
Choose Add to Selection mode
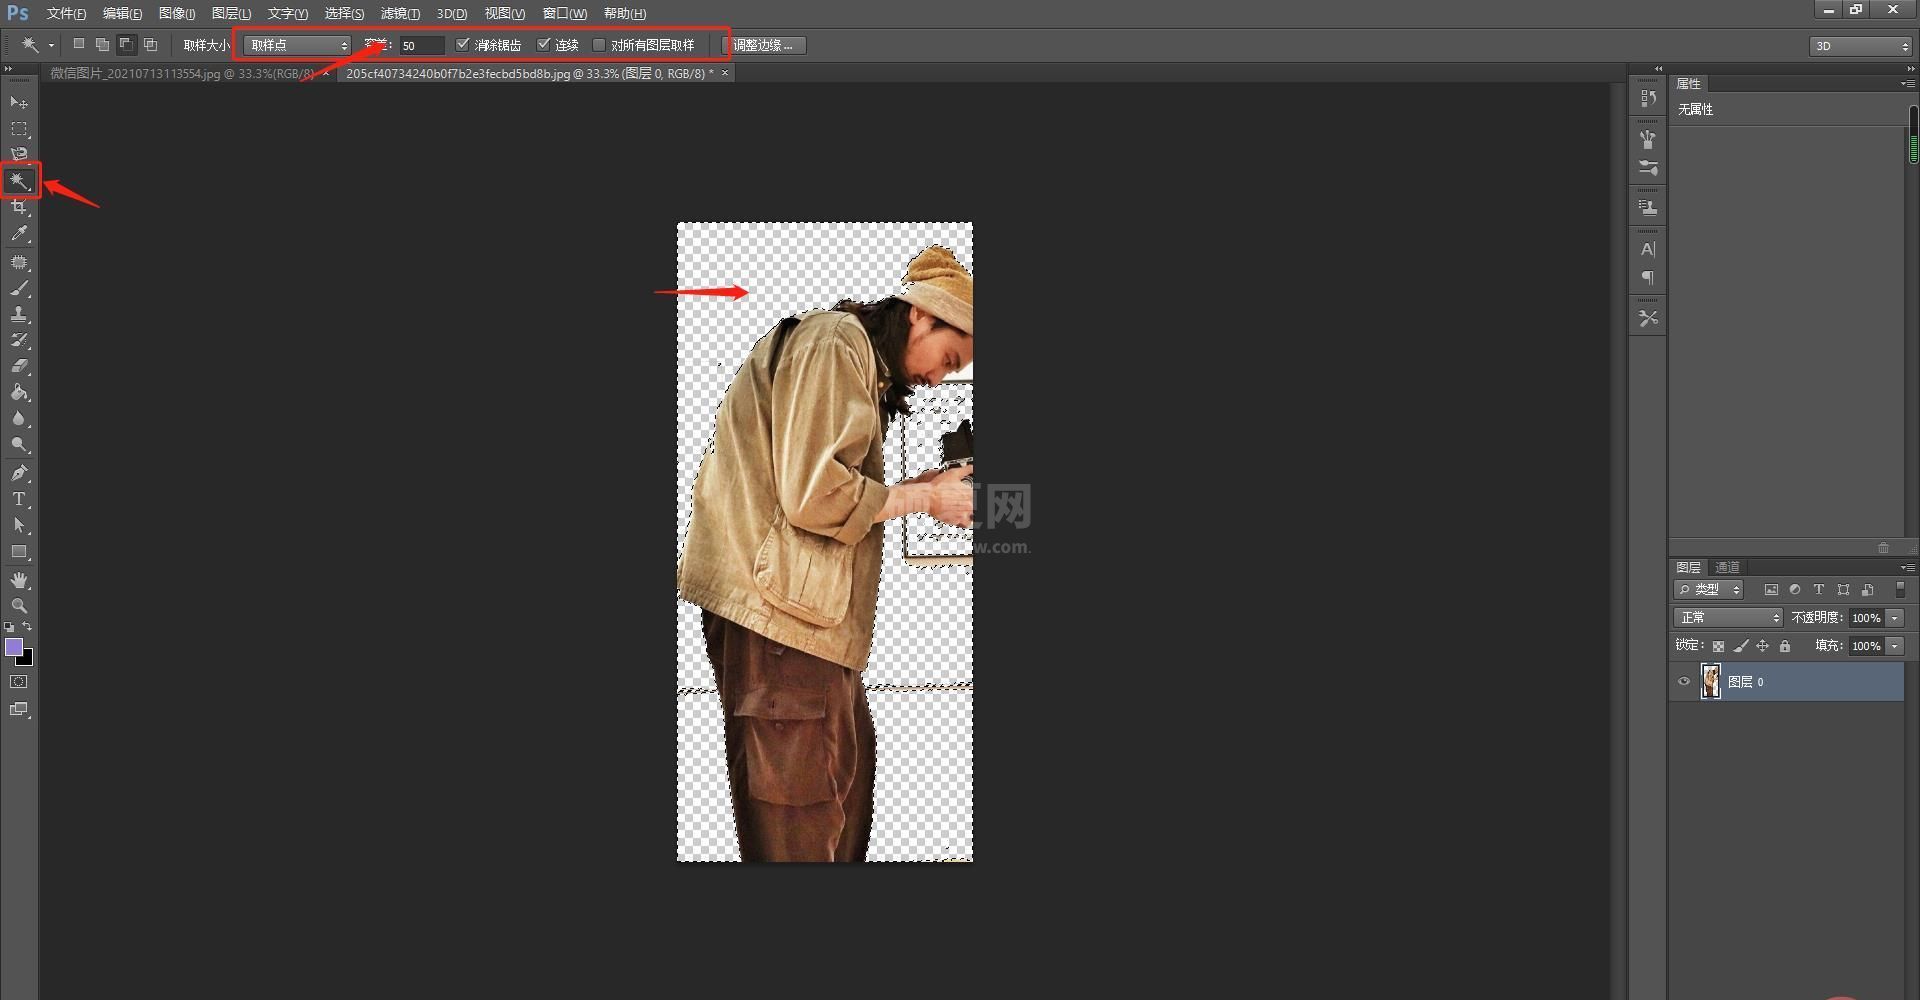[x=102, y=44]
